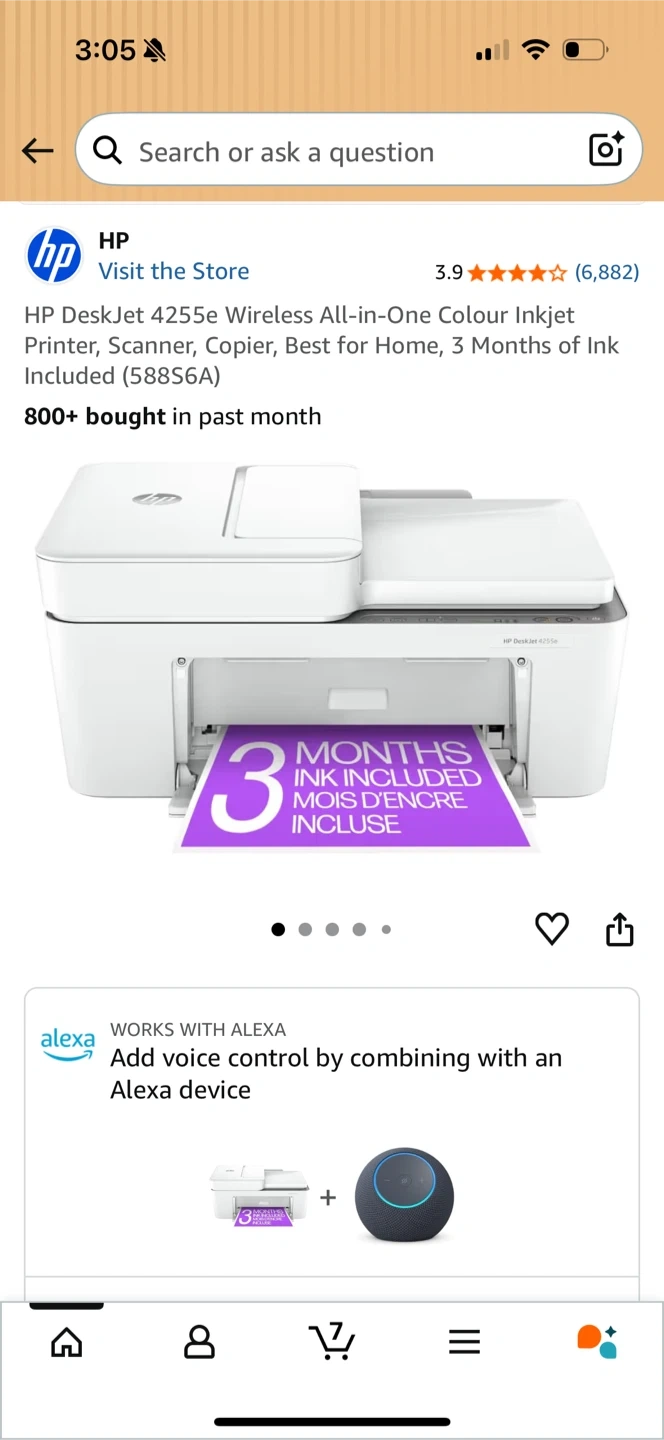Jump to second product image dot
This screenshot has height=1440, width=664.
click(x=305, y=930)
